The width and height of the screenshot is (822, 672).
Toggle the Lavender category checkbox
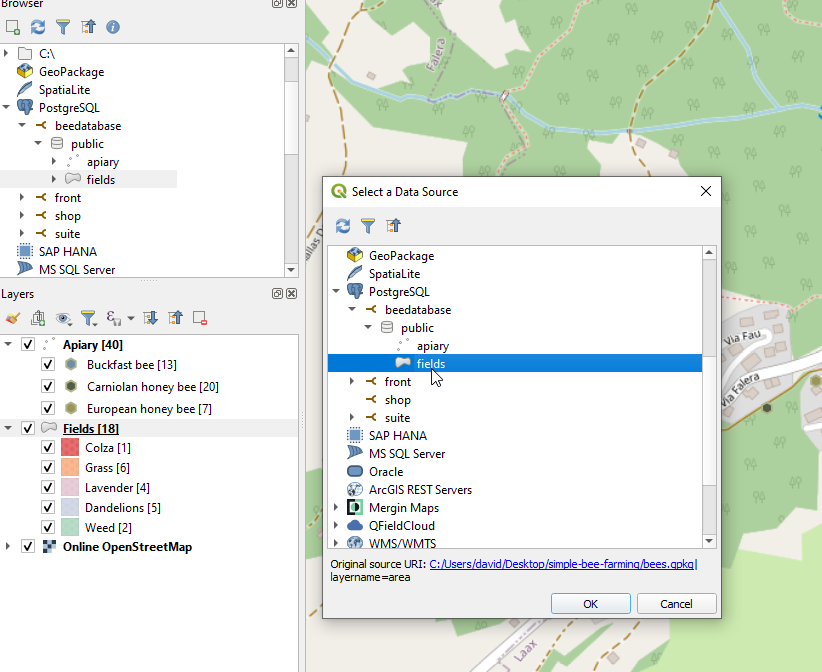point(47,488)
